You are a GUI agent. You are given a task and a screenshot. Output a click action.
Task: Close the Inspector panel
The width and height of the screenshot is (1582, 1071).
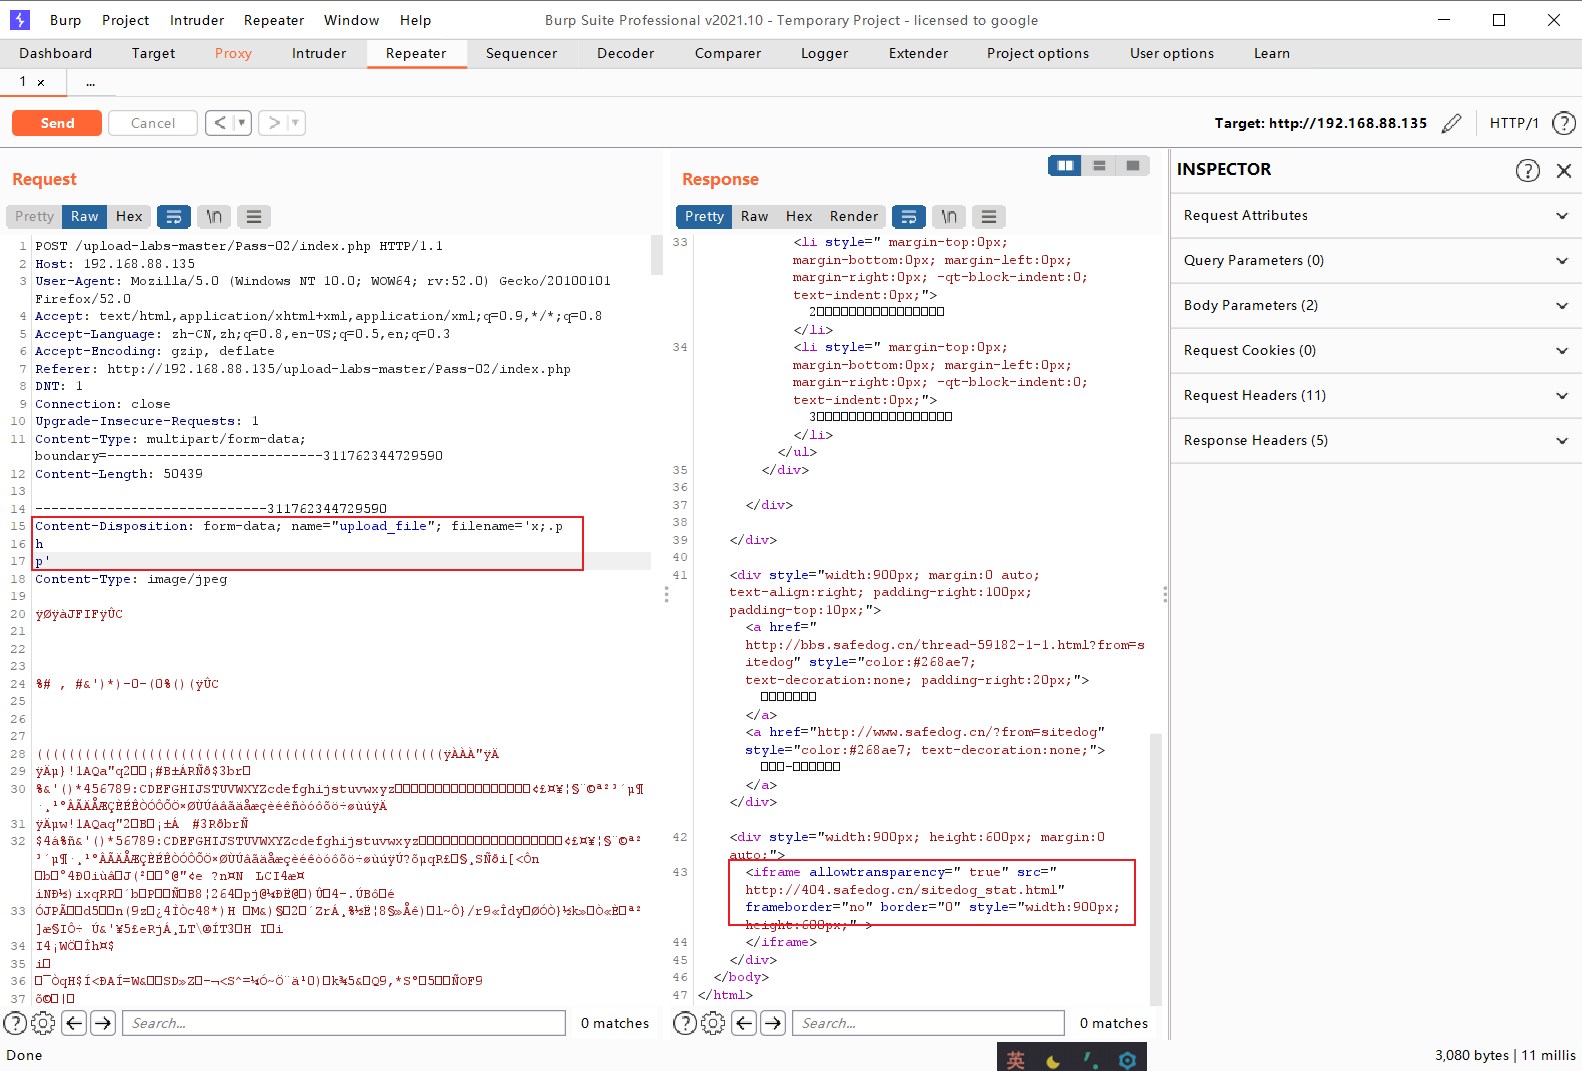pos(1564,170)
